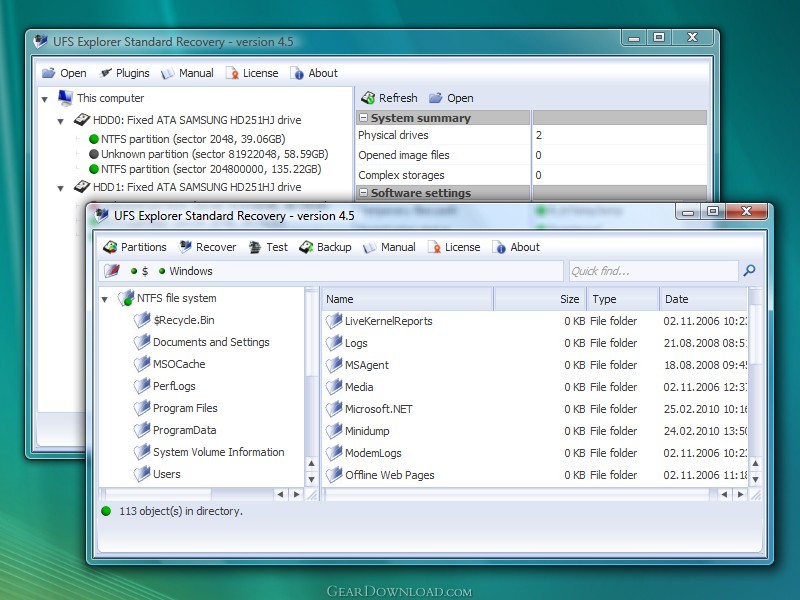Select the This computer root item
This screenshot has height=600, width=800.
(101, 97)
